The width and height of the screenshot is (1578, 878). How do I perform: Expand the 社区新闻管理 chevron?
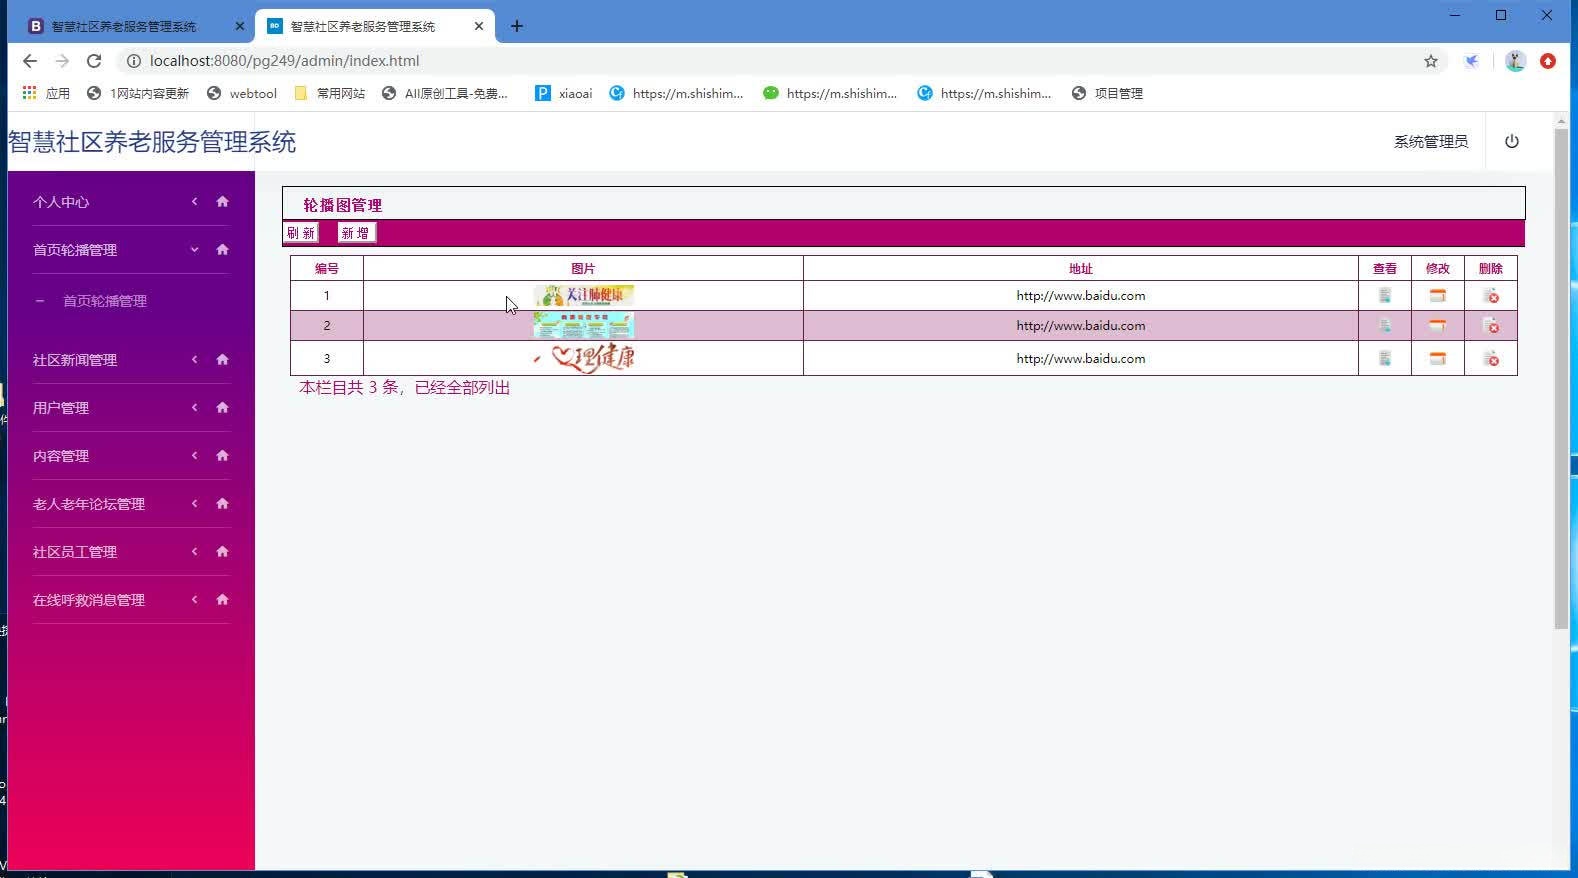click(195, 360)
